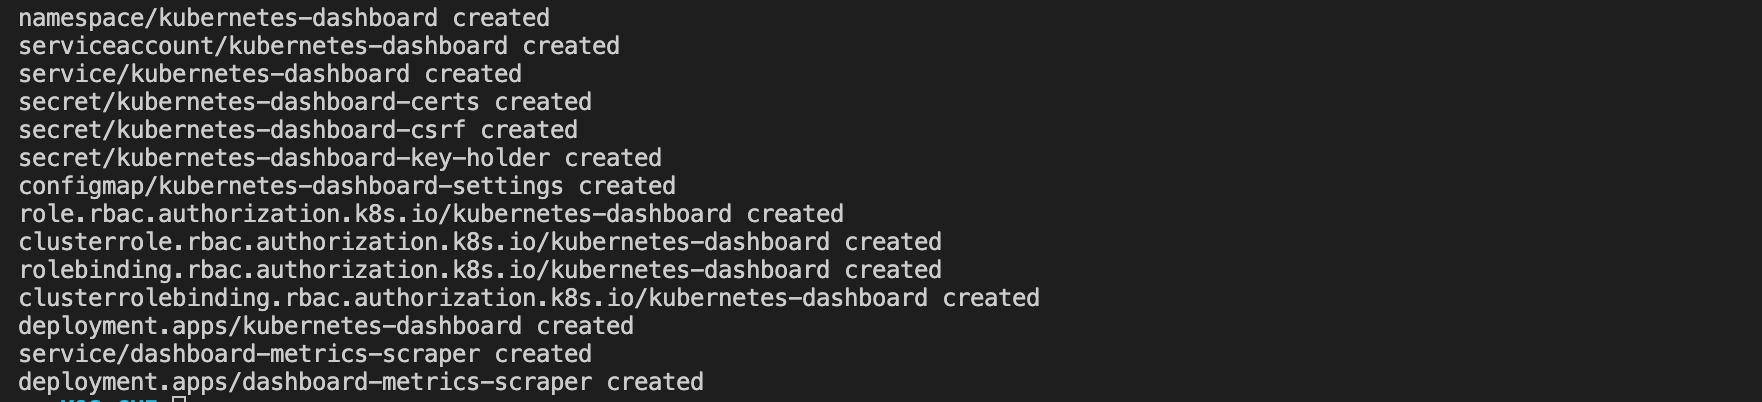This screenshot has height=402, width=1762.
Task: Click the service/kubernetes-dashboard created line
Action: (270, 74)
